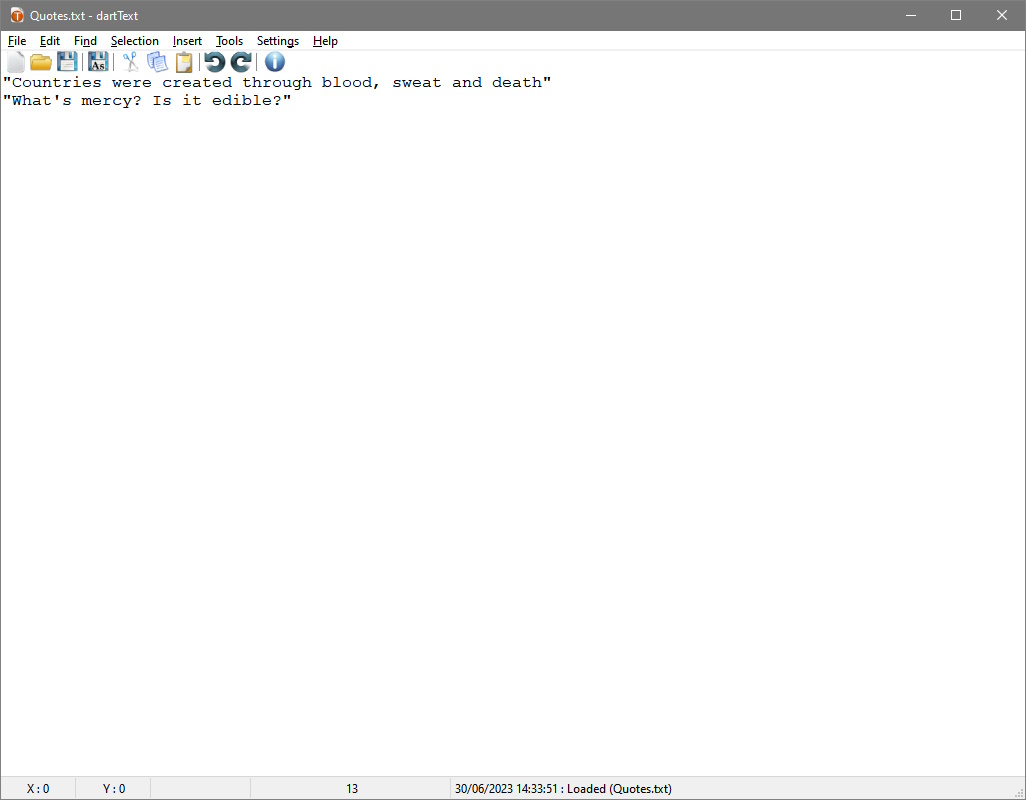Minimize the dartText window
This screenshot has height=800, width=1026.
tap(910, 15)
